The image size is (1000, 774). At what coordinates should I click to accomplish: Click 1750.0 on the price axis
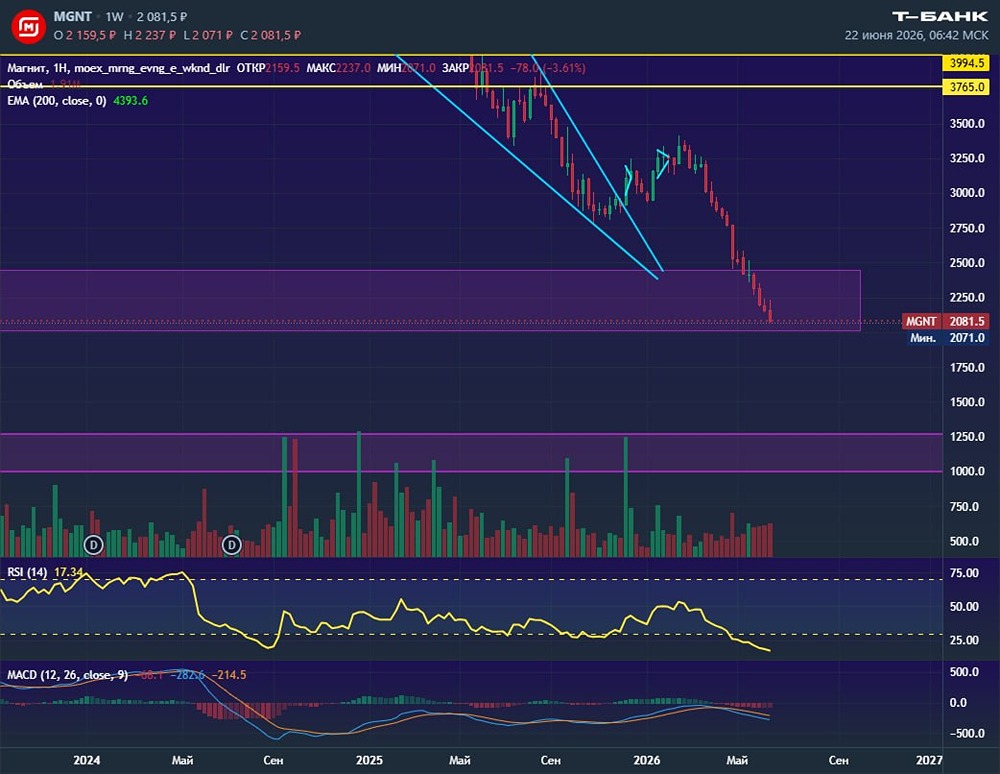click(x=967, y=367)
